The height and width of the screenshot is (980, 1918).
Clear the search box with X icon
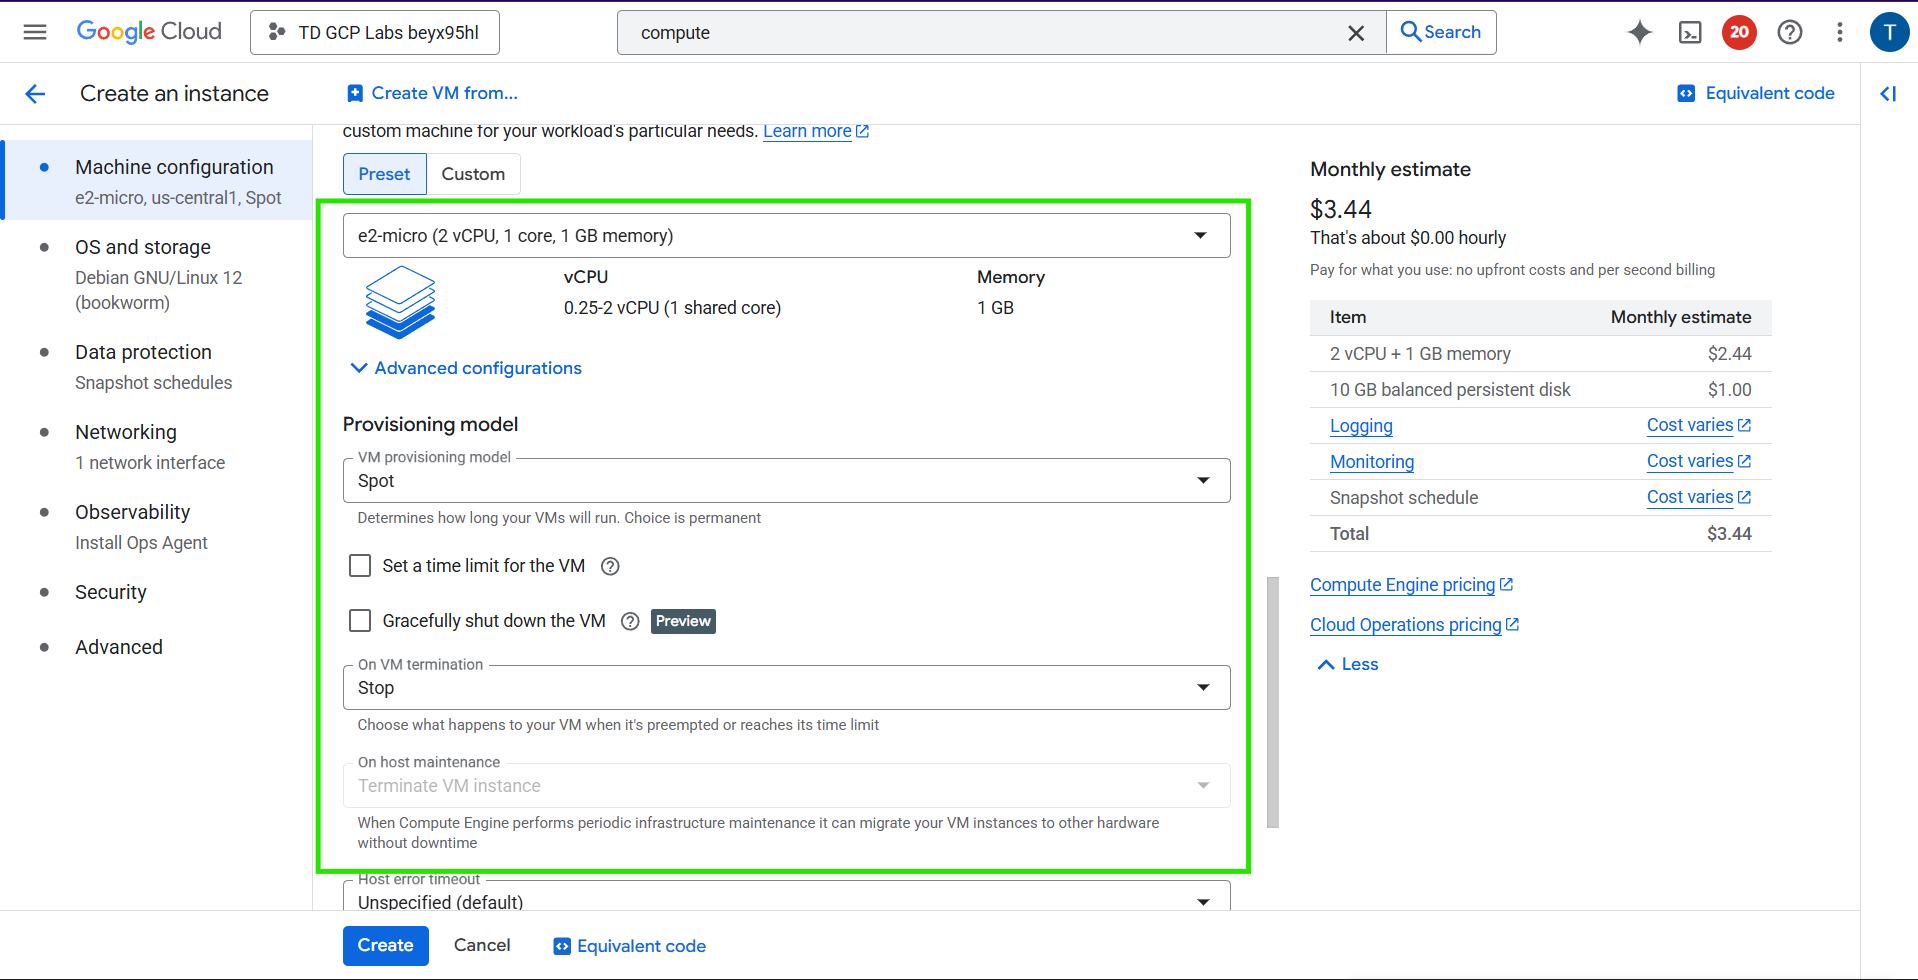(x=1355, y=33)
